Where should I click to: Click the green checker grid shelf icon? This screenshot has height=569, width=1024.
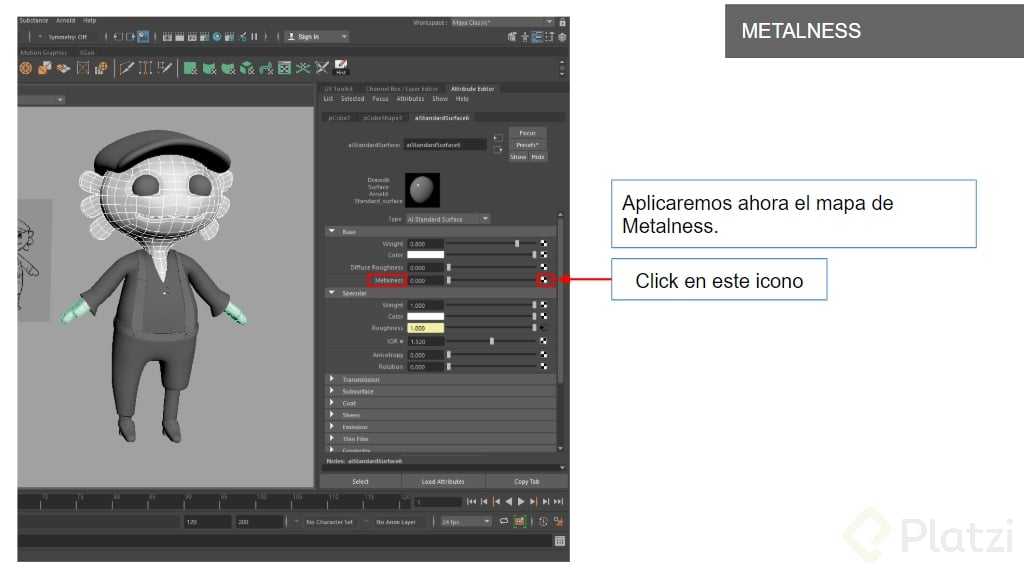coord(284,68)
